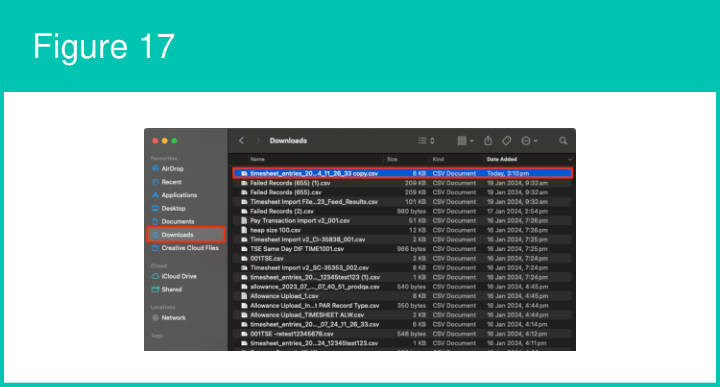This screenshot has height=387, width=720.
Task: Select Allowance Upload_TIMESHEET ALW.csv
Action: [x=403, y=315]
